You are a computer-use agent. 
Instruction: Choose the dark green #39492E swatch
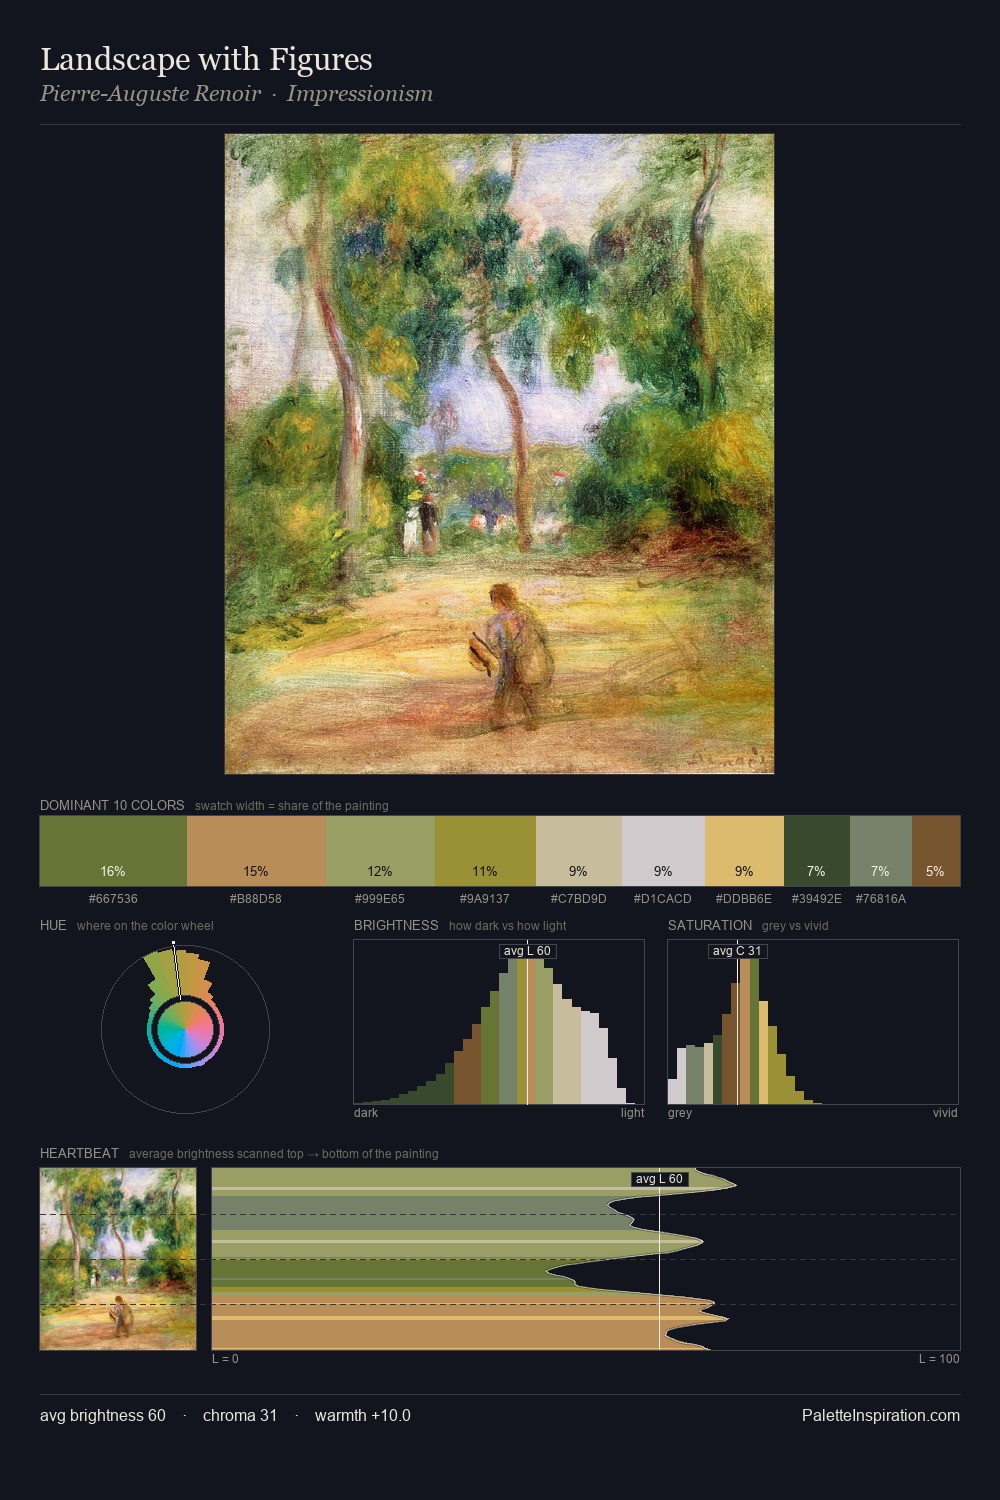tap(817, 851)
